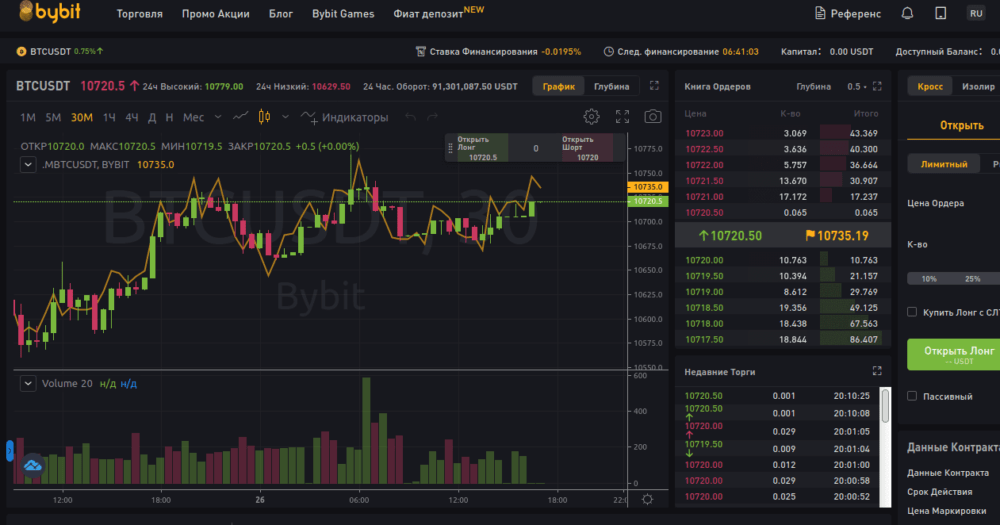The height and width of the screenshot is (525, 1000).
Task: Click the green Open Long button
Action: point(957,354)
